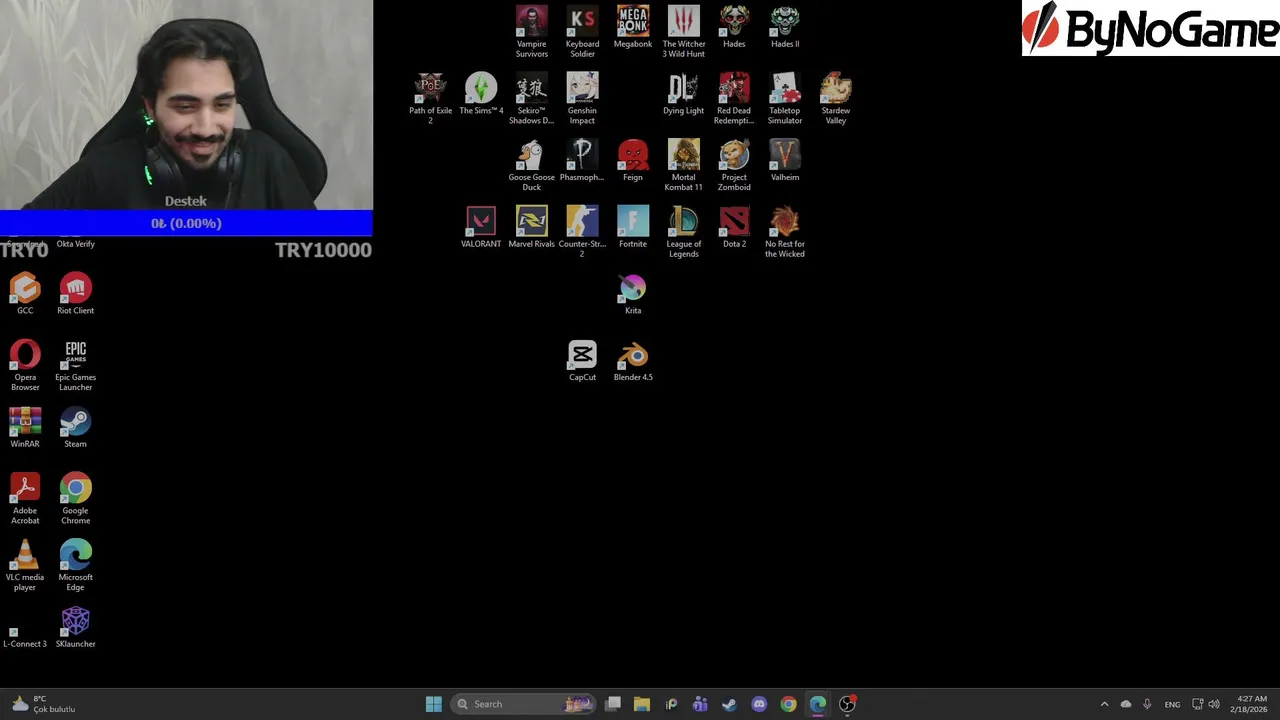Viewport: 1280px width, 720px height.
Task: Switch to Edge in the taskbar
Action: coord(818,704)
